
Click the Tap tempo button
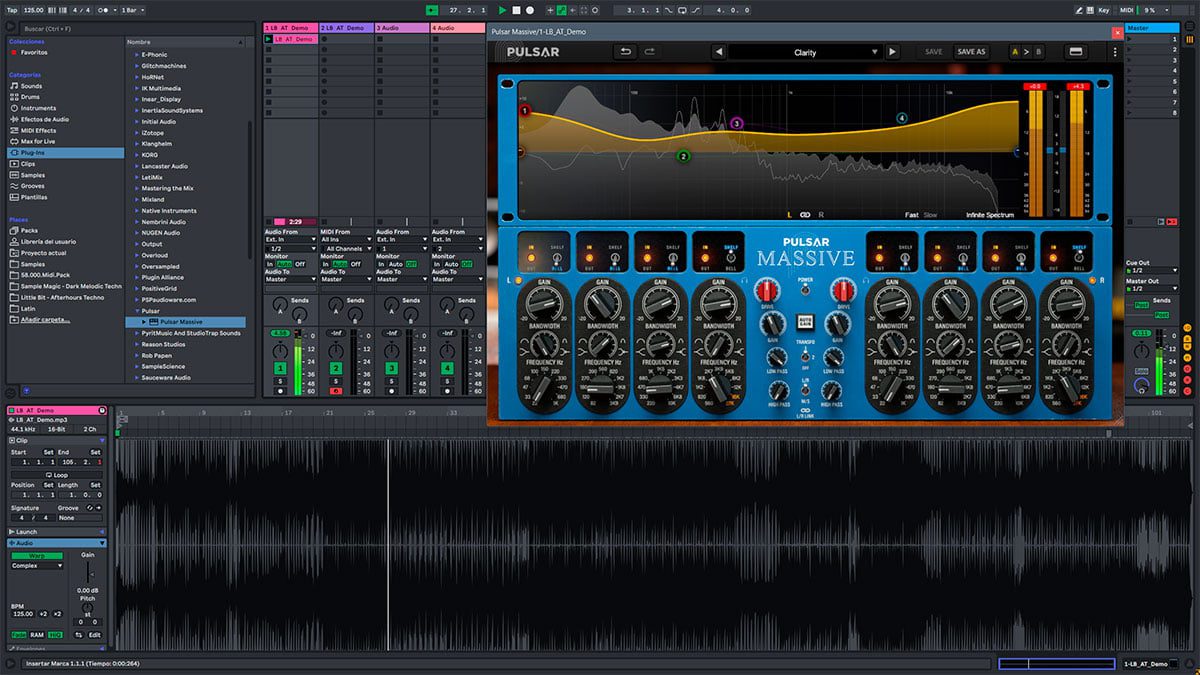click(x=12, y=10)
